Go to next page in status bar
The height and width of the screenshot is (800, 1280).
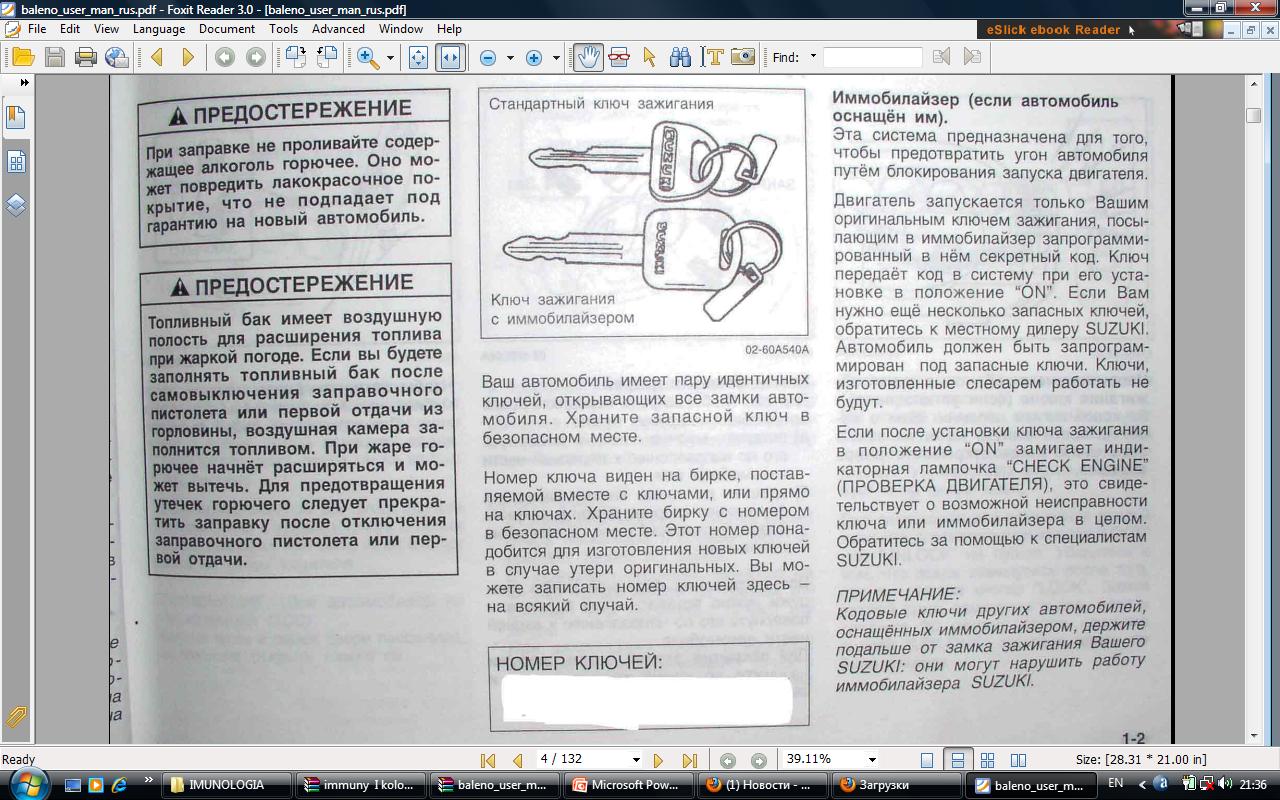point(658,760)
